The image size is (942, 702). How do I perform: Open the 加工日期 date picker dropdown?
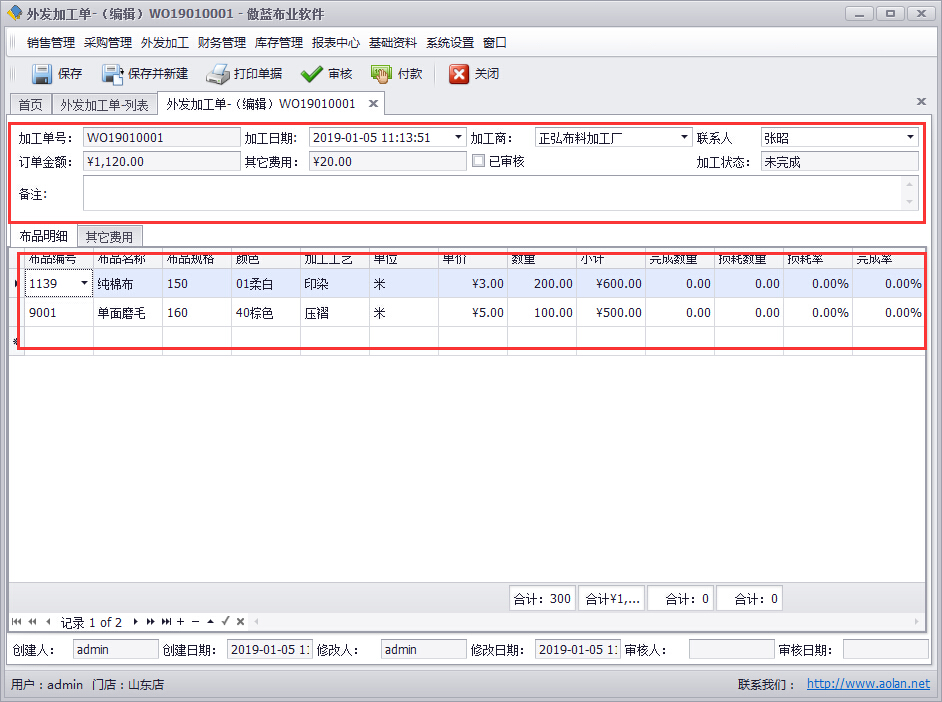pos(457,137)
